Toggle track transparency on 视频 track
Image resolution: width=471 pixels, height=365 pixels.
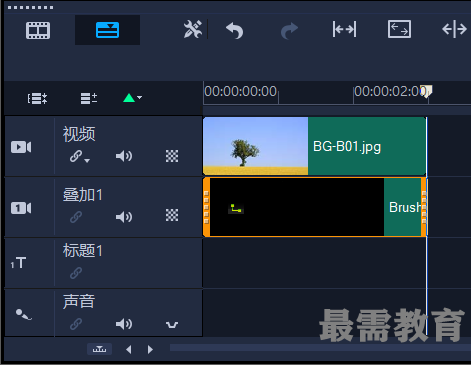pos(172,156)
